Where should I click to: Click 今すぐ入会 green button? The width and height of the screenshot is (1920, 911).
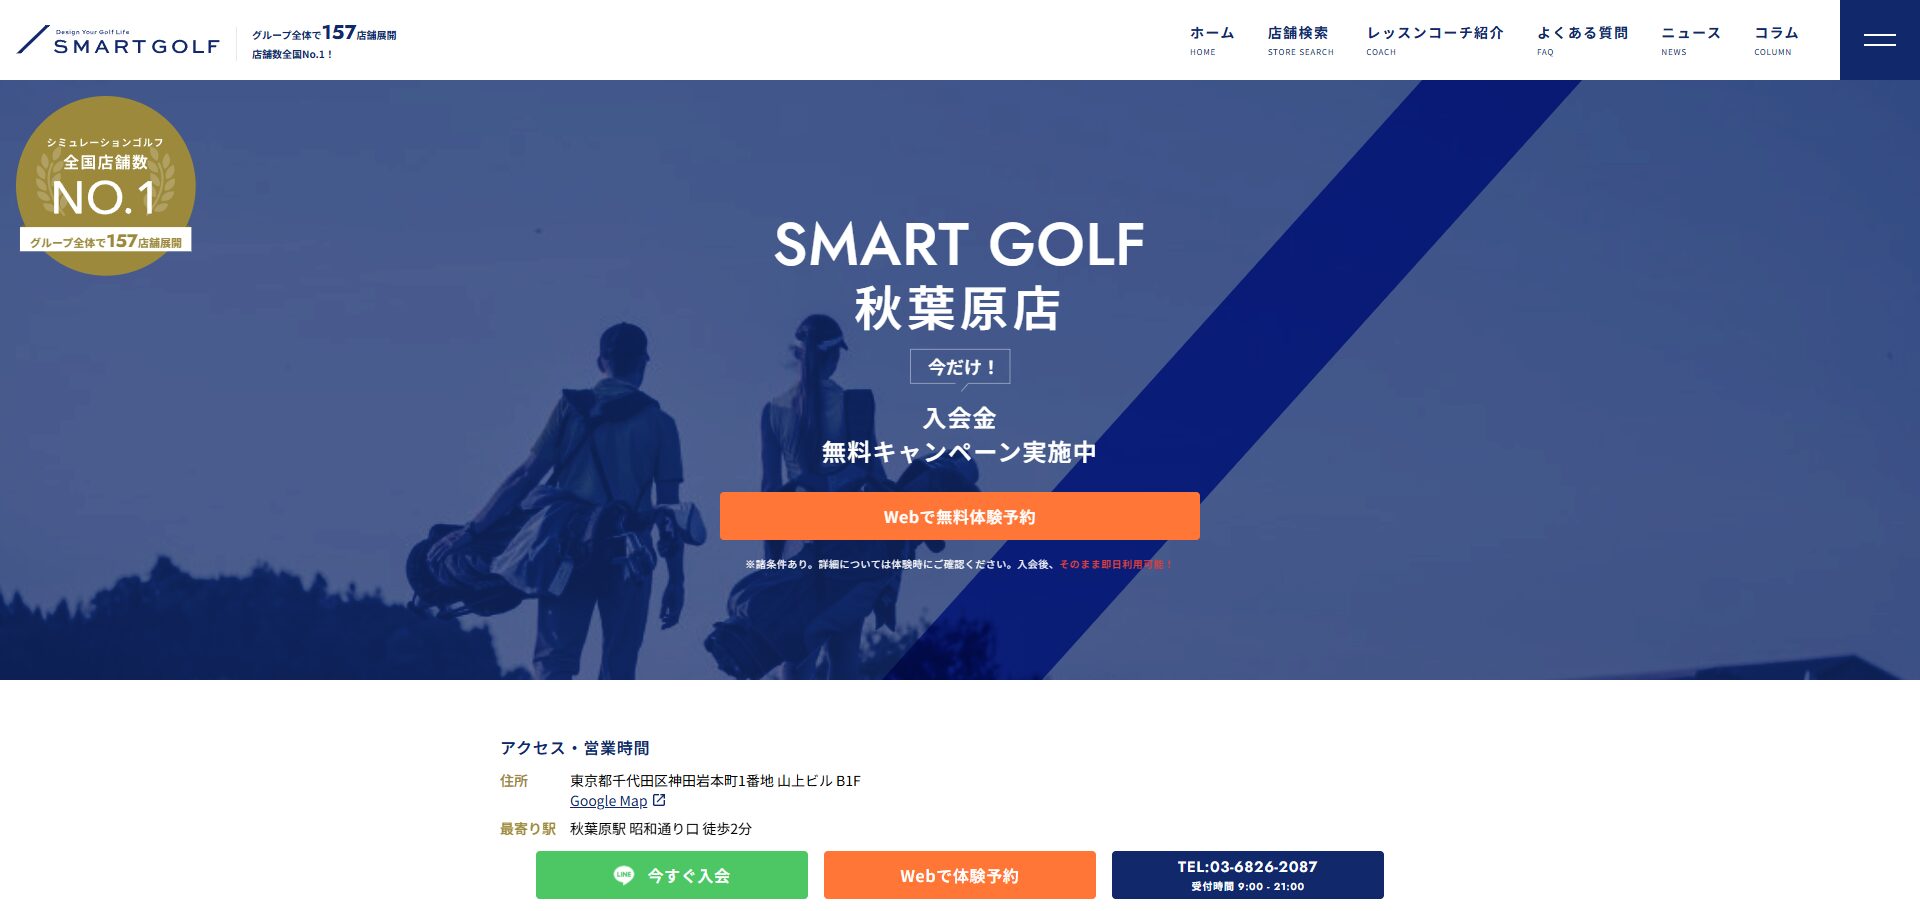click(x=672, y=875)
